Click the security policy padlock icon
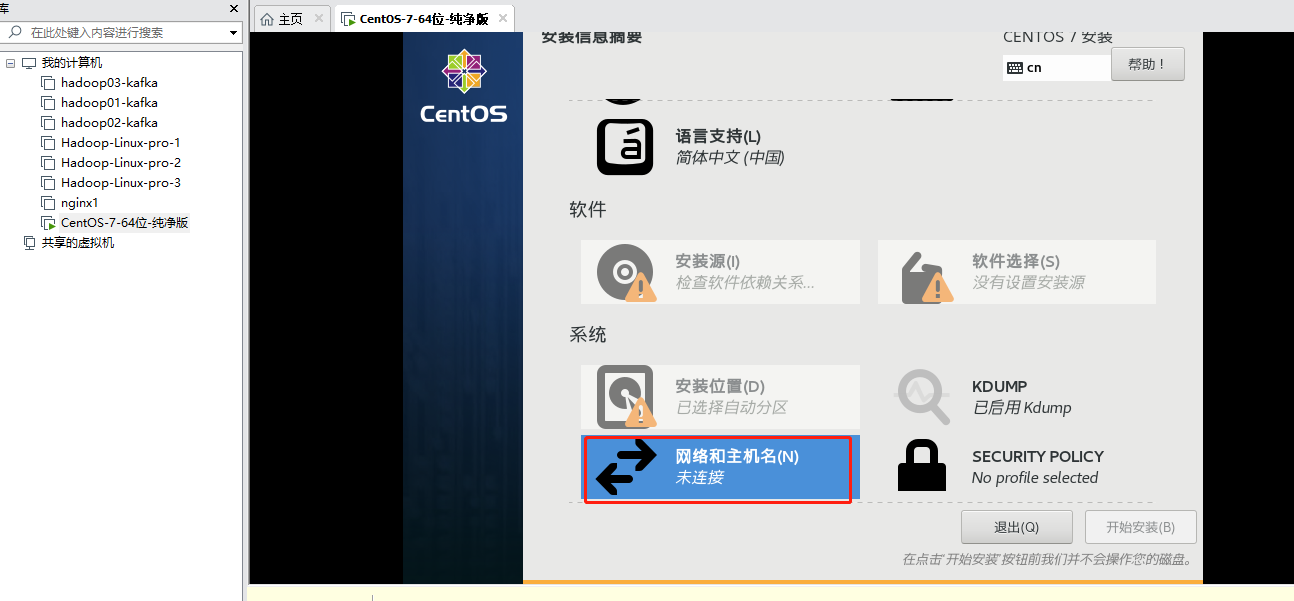Viewport: 1294px width, 601px height. tap(922, 466)
